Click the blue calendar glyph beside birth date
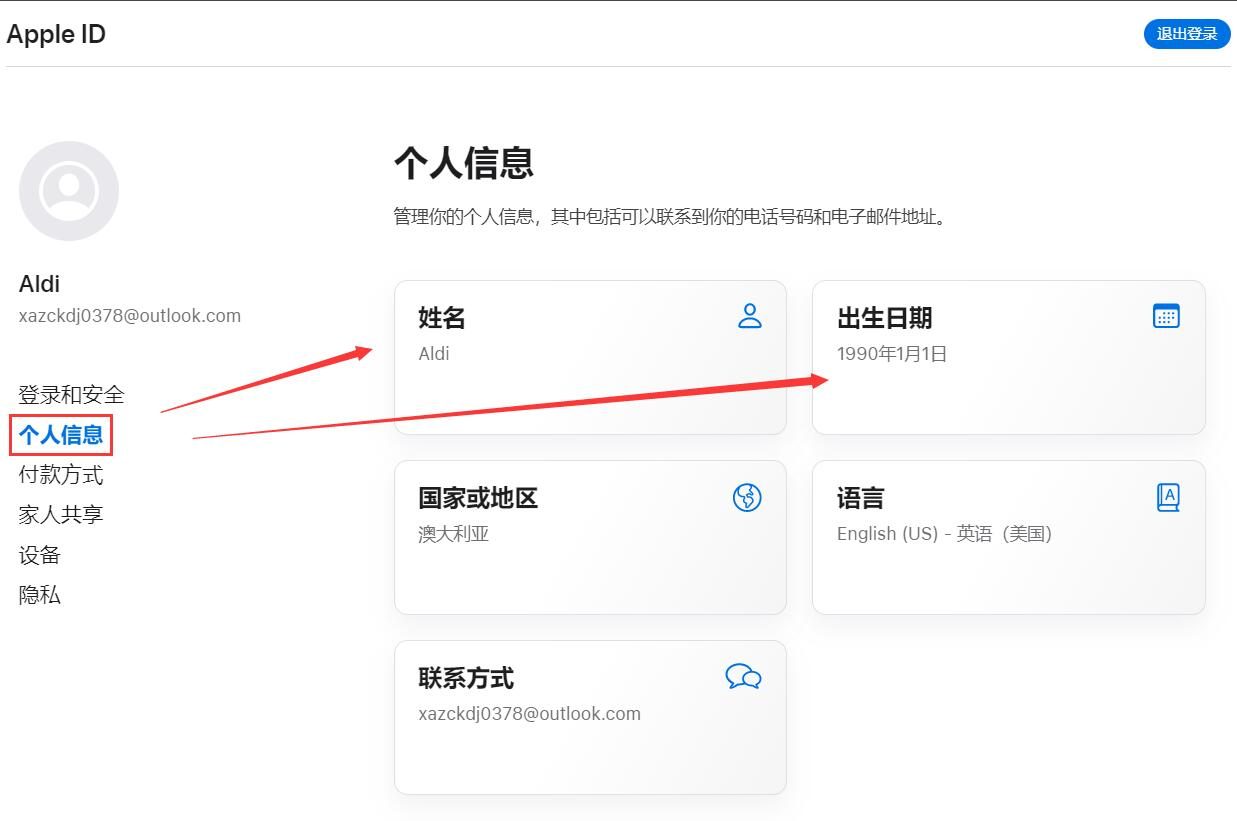This screenshot has width=1237, height=821. [x=1167, y=316]
